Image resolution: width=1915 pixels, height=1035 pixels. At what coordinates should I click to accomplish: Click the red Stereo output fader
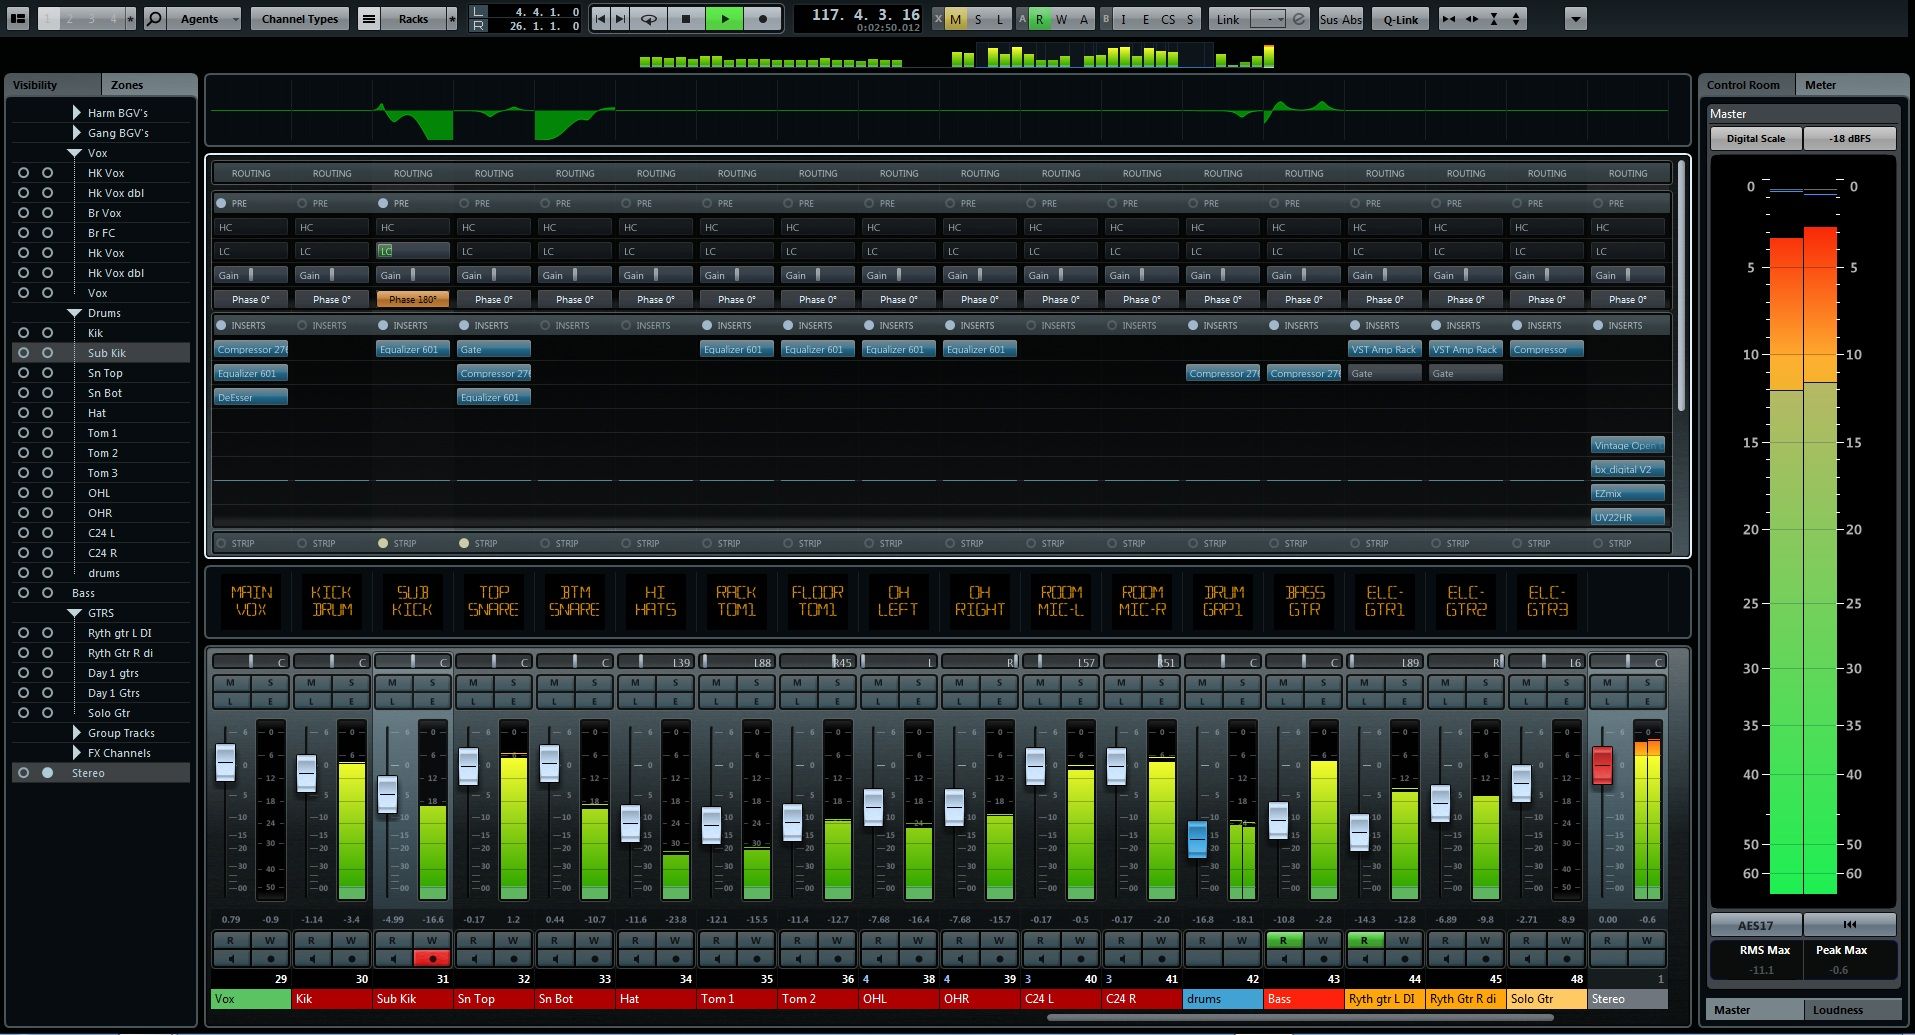click(x=1602, y=765)
